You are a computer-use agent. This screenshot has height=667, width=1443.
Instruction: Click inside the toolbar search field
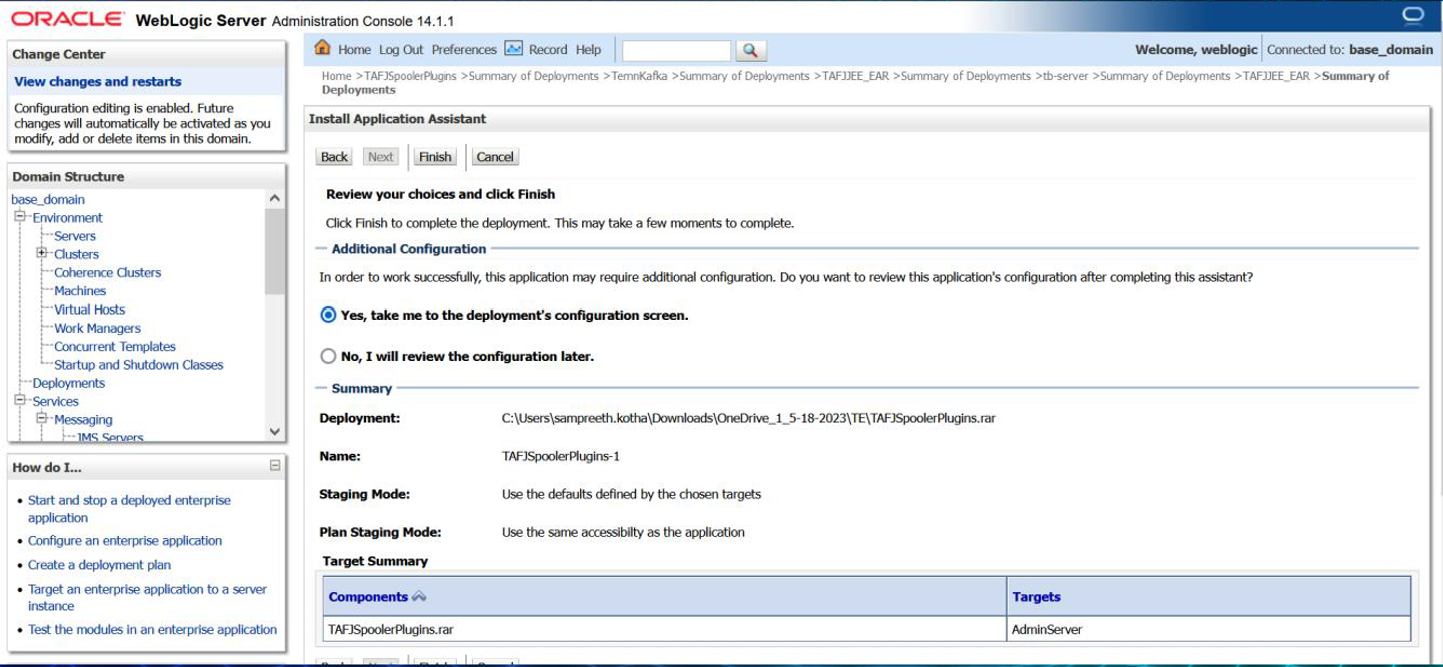pyautogui.click(x=676, y=50)
